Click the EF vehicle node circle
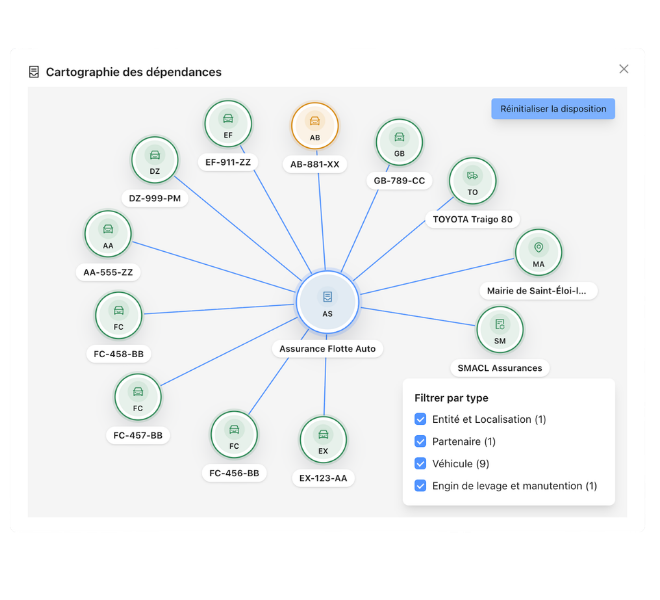 click(x=228, y=124)
